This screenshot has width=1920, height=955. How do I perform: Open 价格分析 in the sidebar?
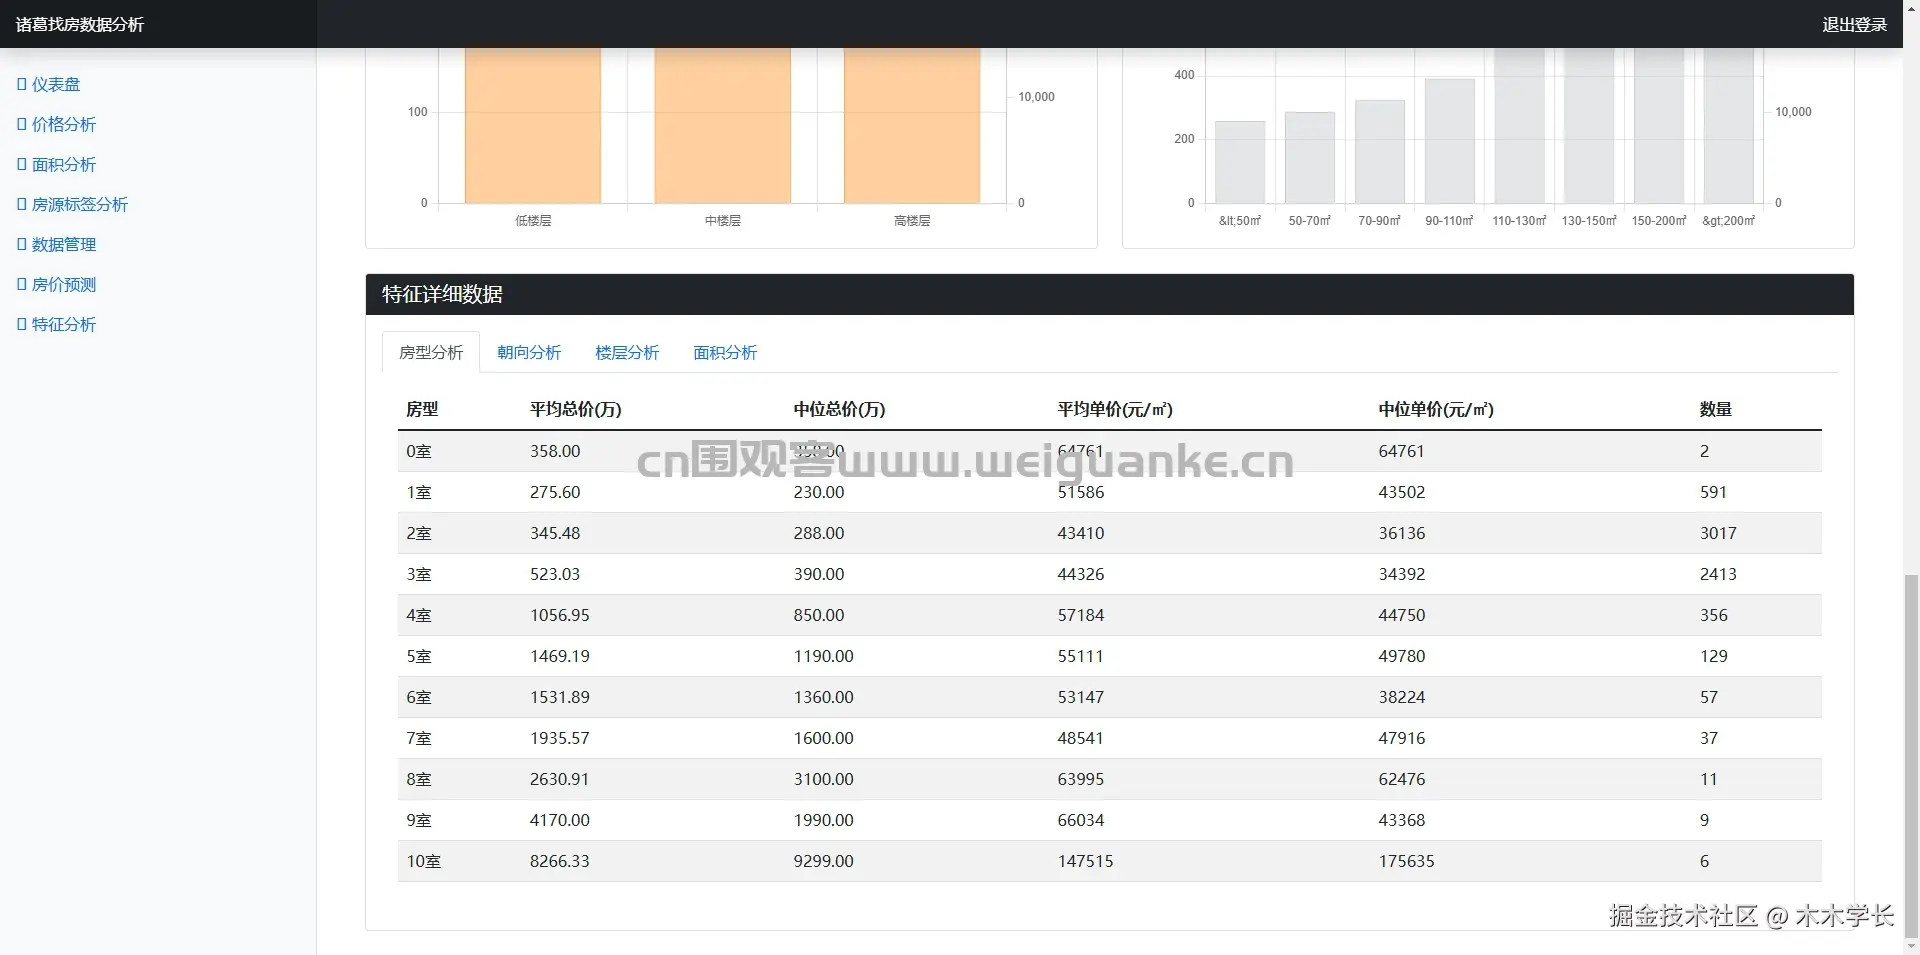tap(57, 125)
